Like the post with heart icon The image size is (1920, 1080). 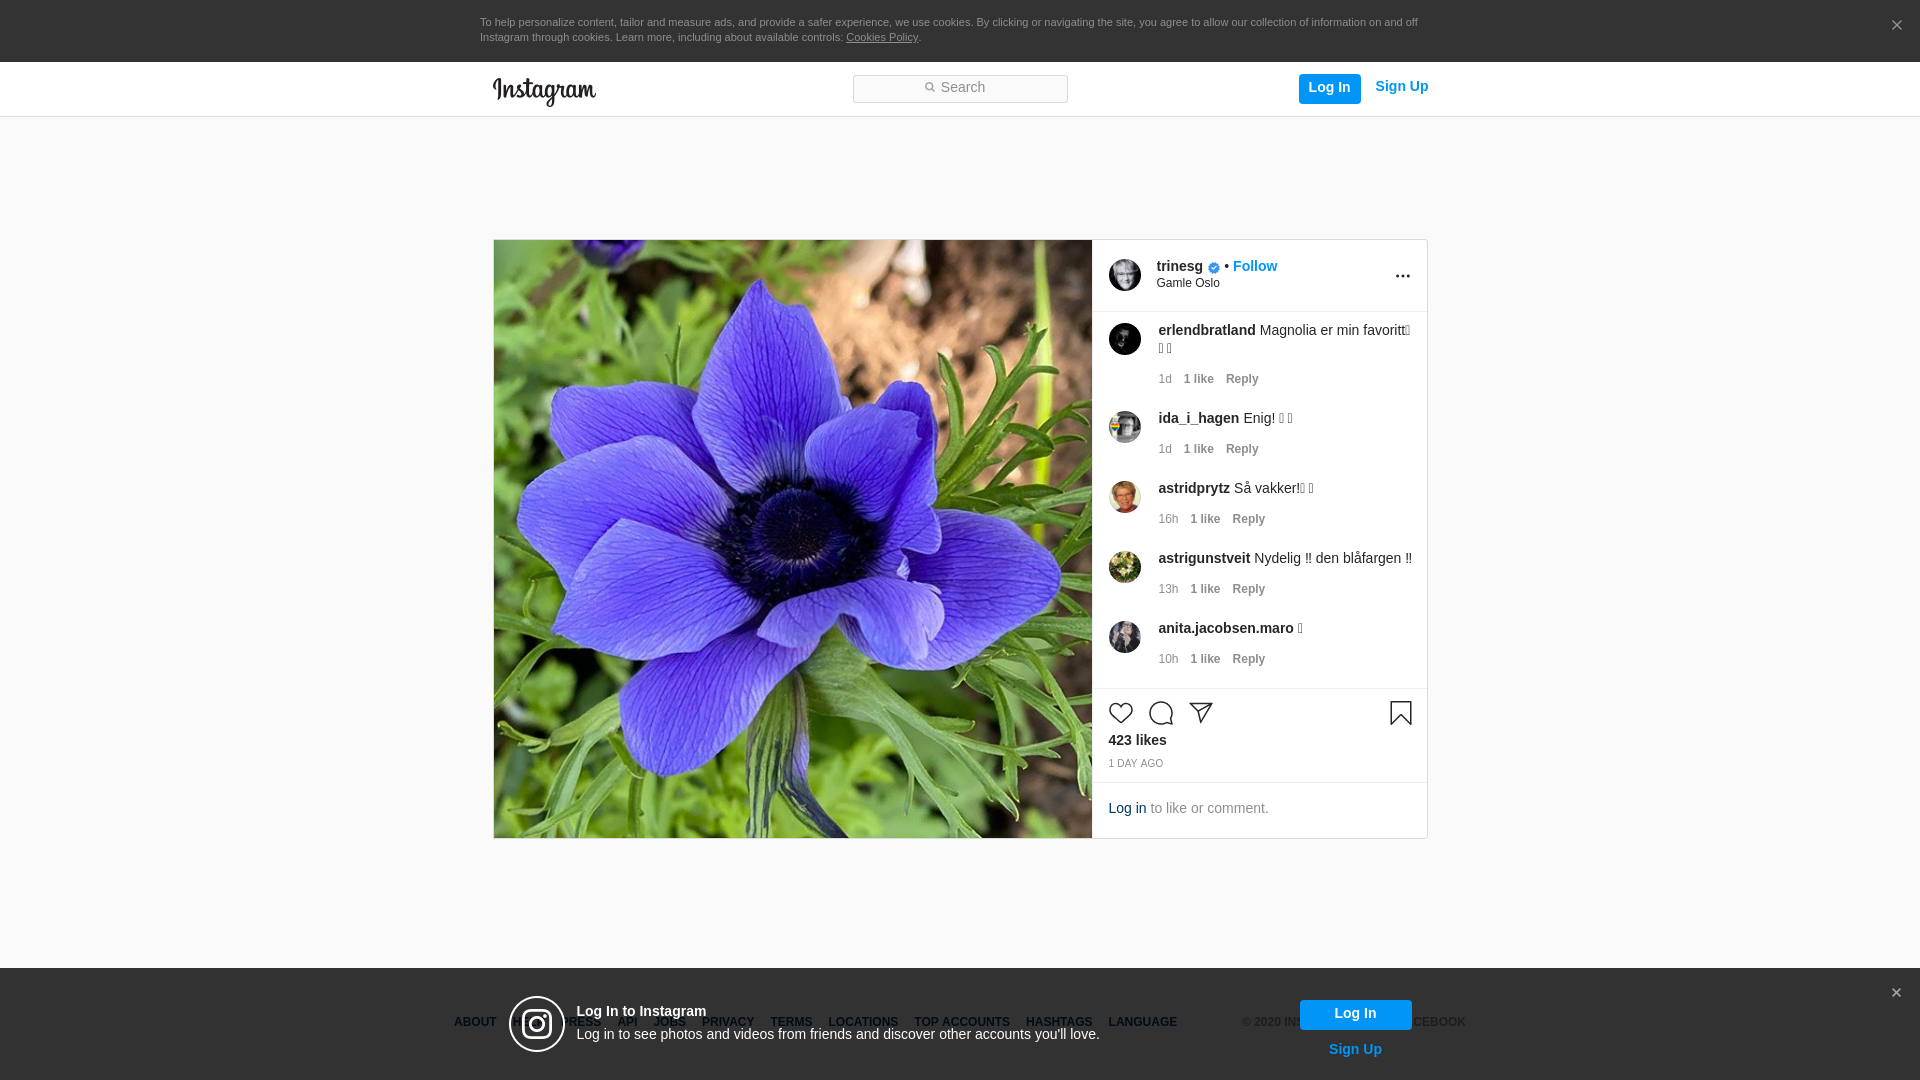point(1120,713)
